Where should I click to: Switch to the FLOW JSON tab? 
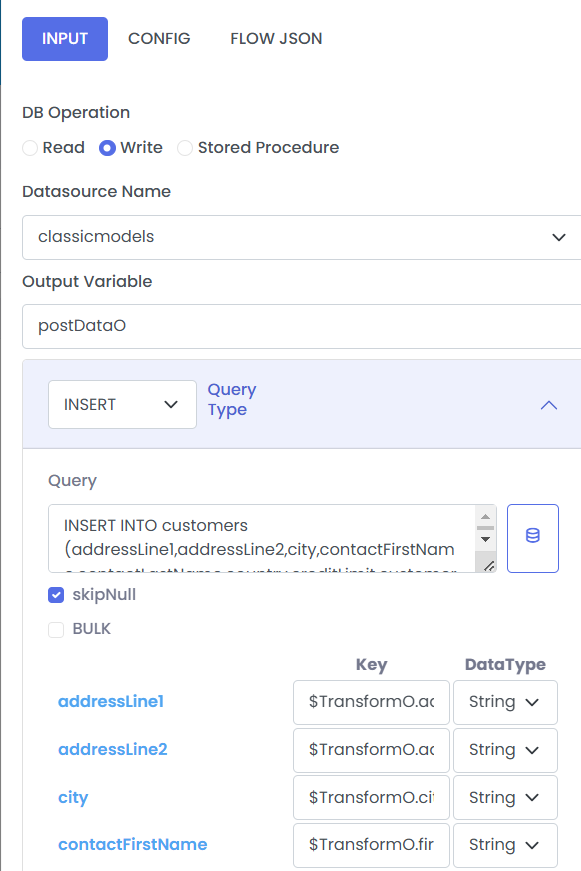276,38
